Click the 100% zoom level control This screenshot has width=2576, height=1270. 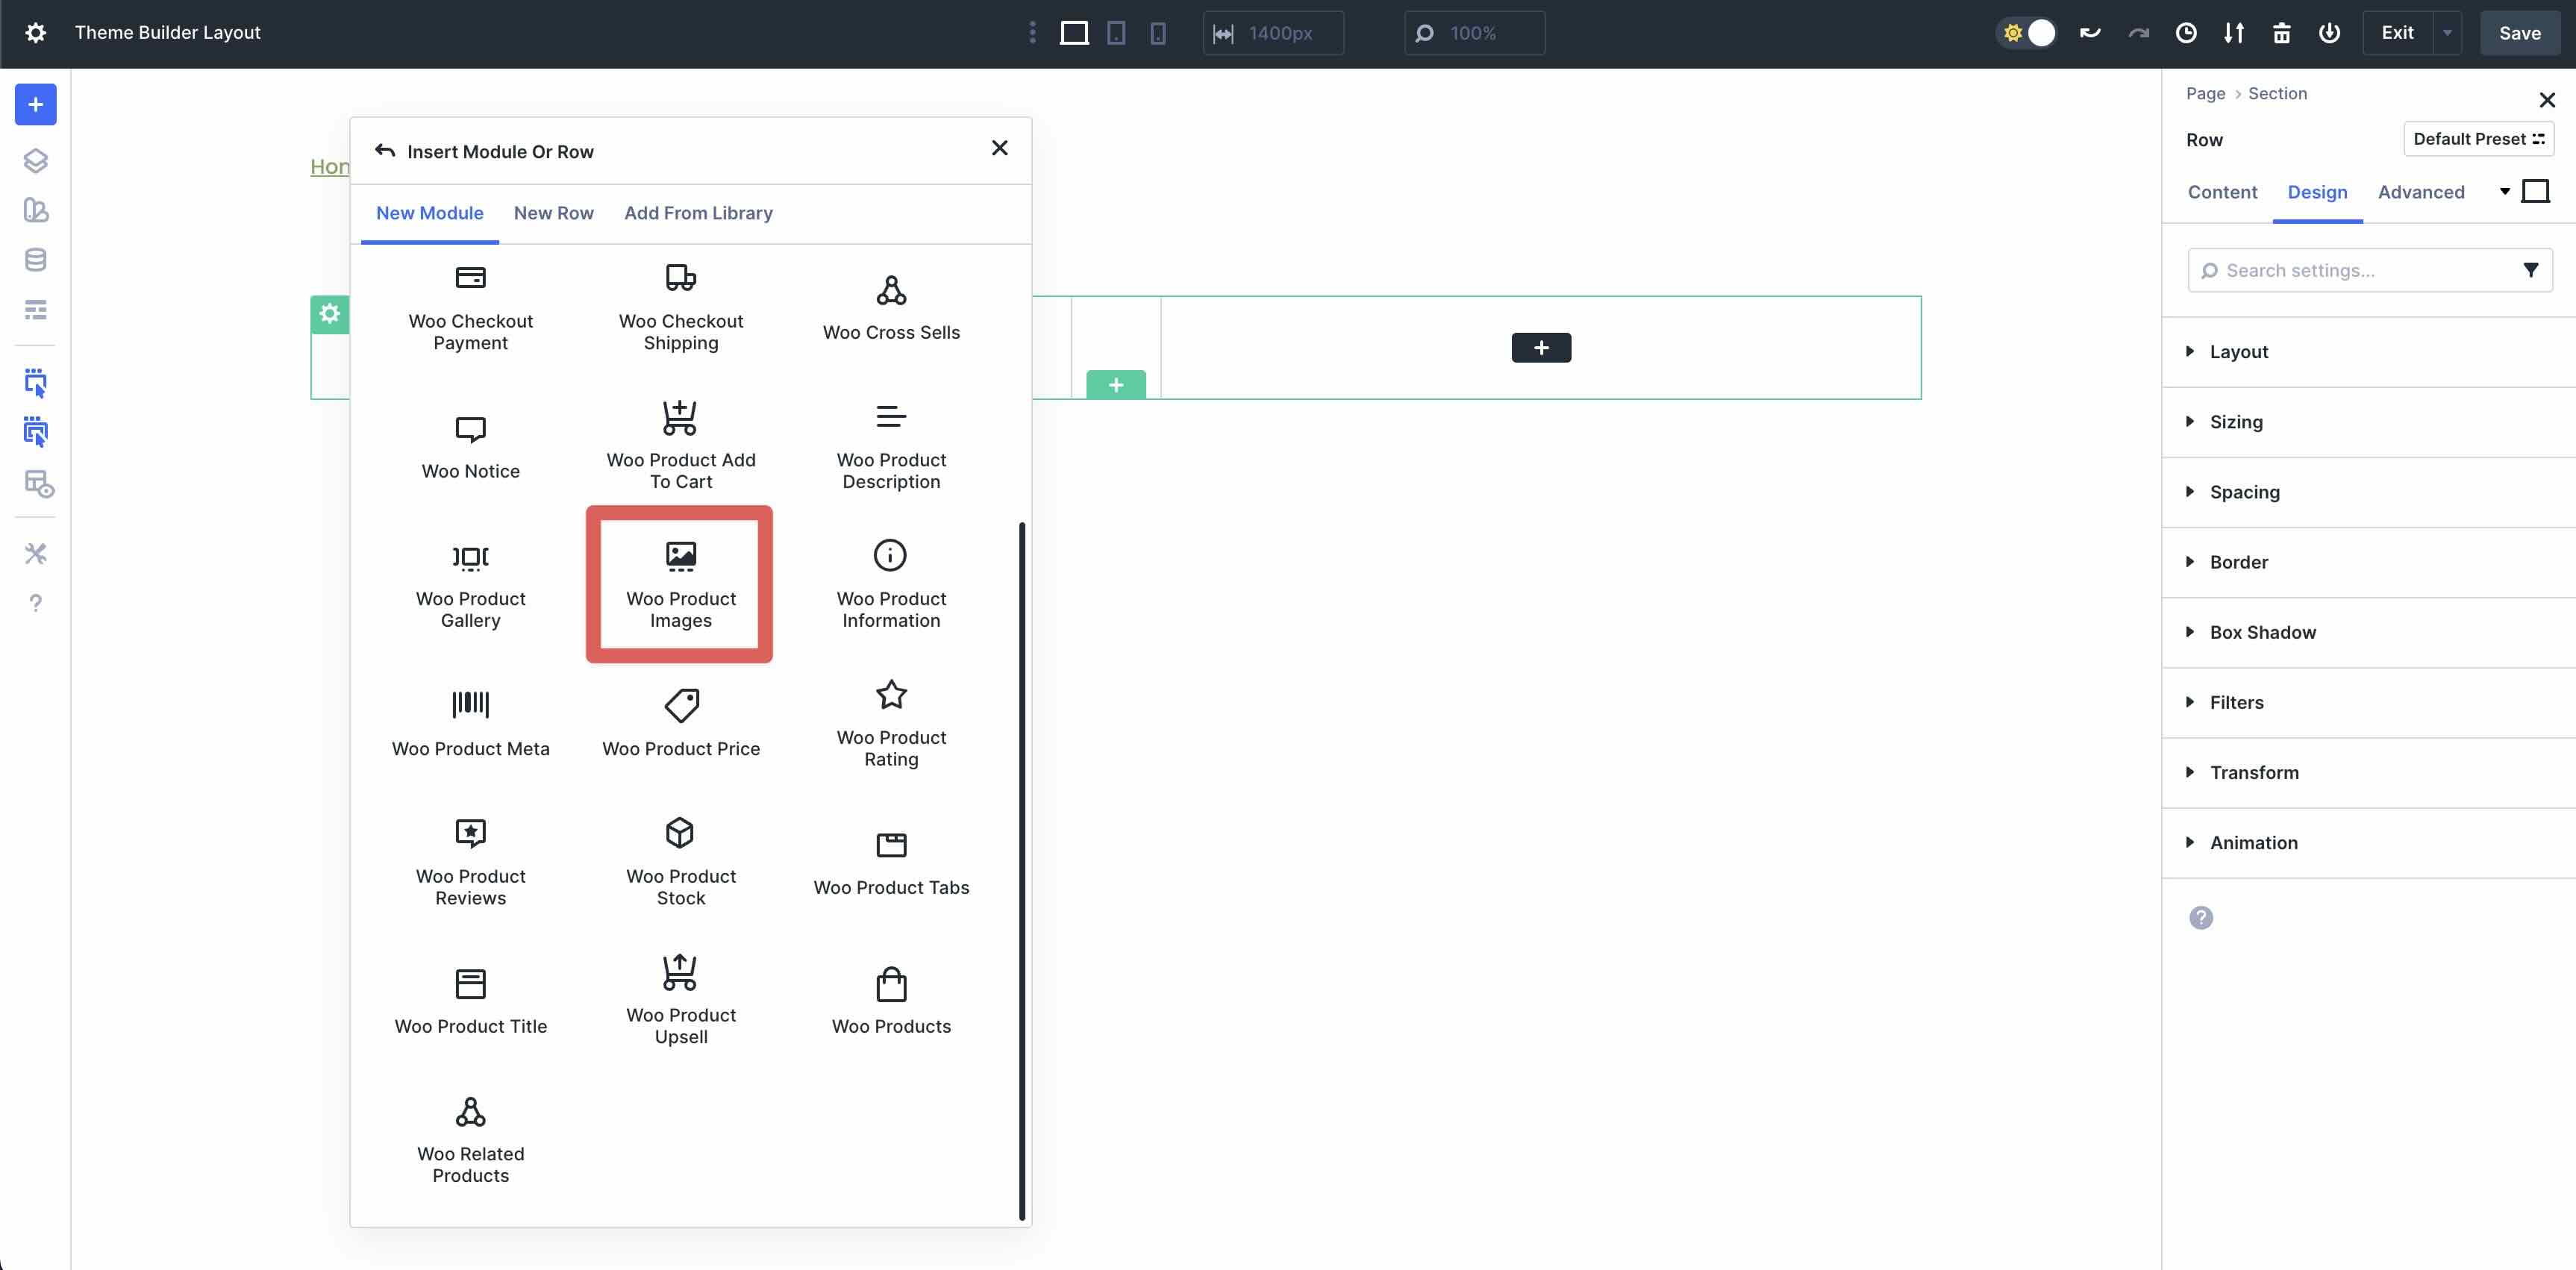[1474, 33]
